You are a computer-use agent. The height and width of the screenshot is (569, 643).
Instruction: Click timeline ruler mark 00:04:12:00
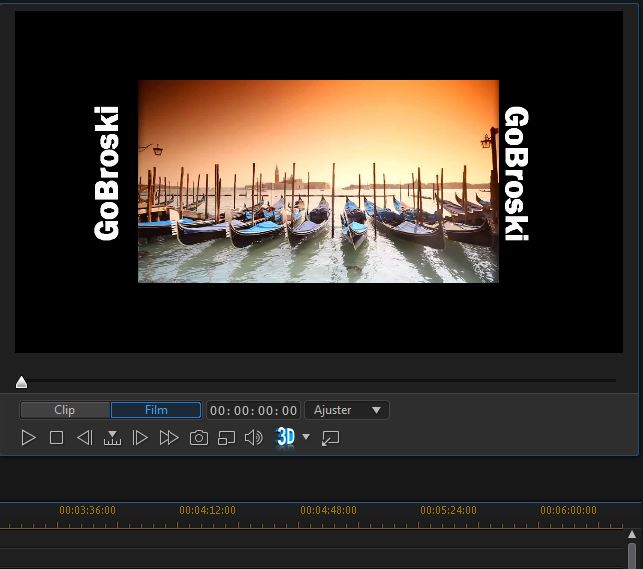tap(207, 510)
